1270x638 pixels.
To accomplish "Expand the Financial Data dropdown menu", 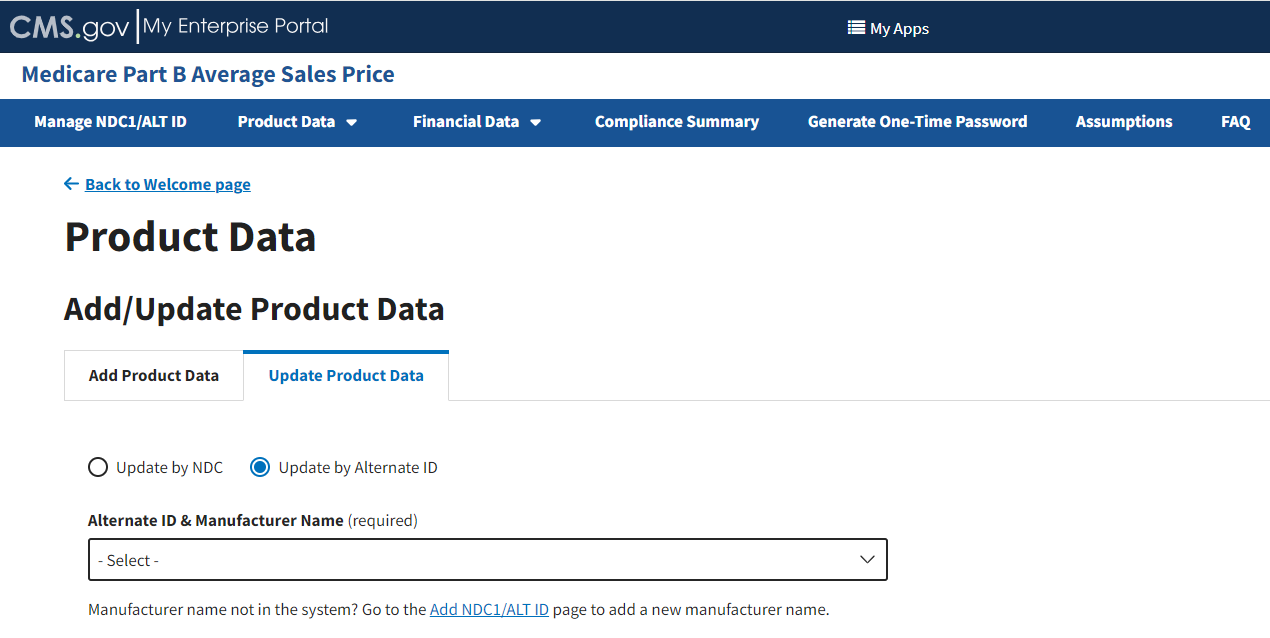I will tap(477, 122).
